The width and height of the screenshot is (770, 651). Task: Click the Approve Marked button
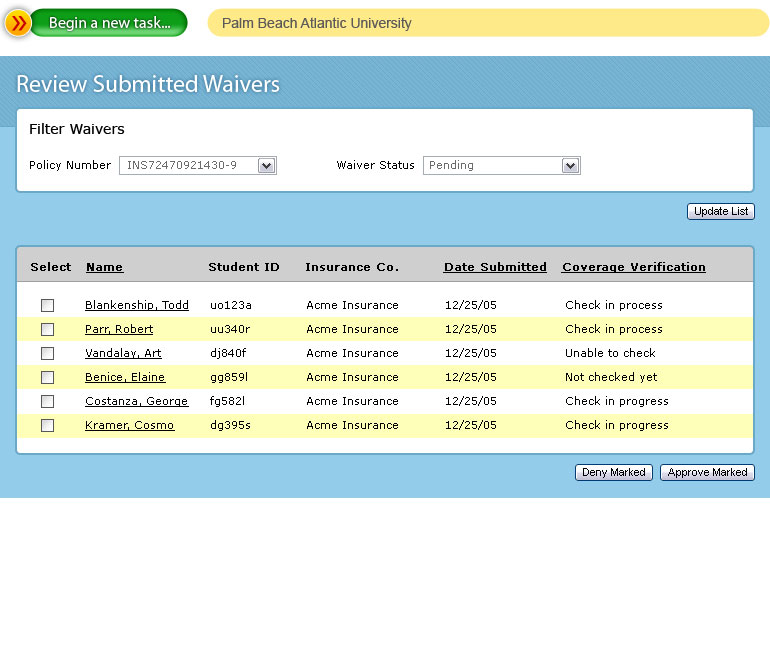707,472
